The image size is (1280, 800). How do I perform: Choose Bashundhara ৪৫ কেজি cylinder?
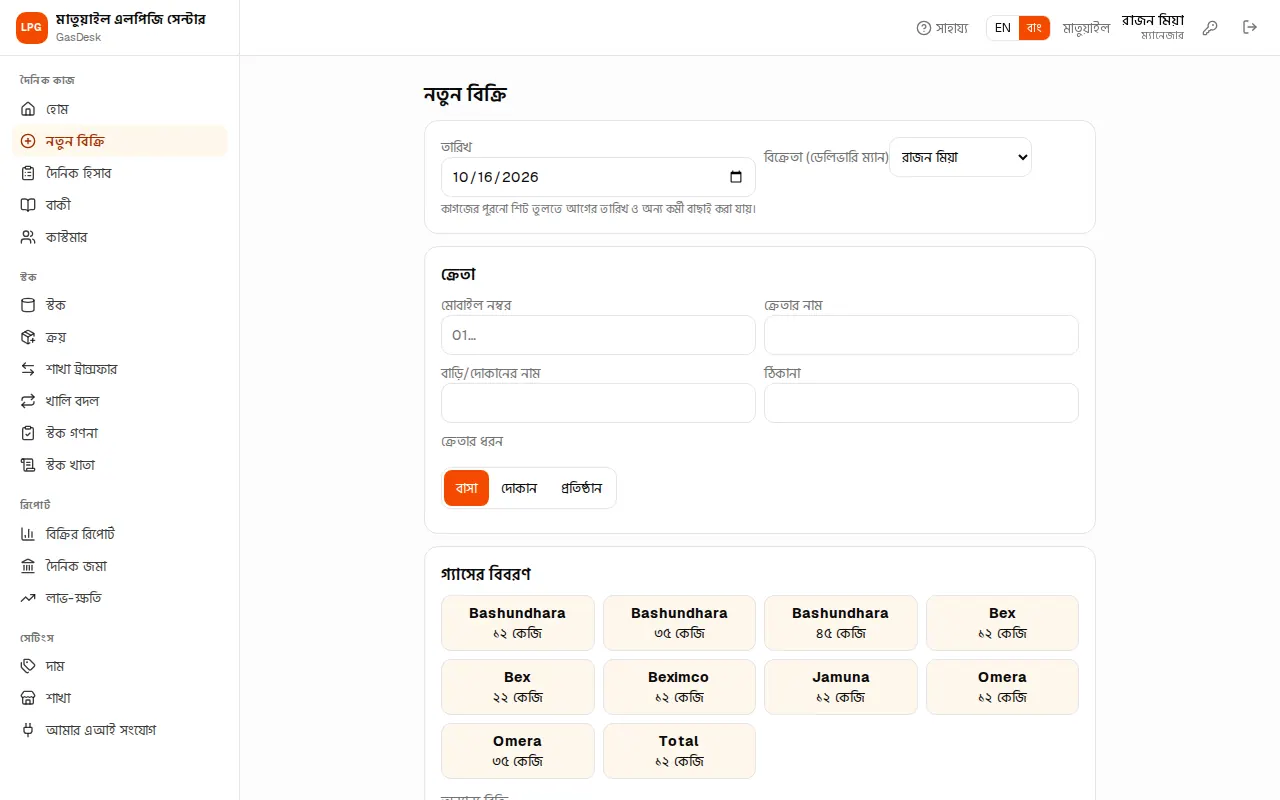coord(840,623)
